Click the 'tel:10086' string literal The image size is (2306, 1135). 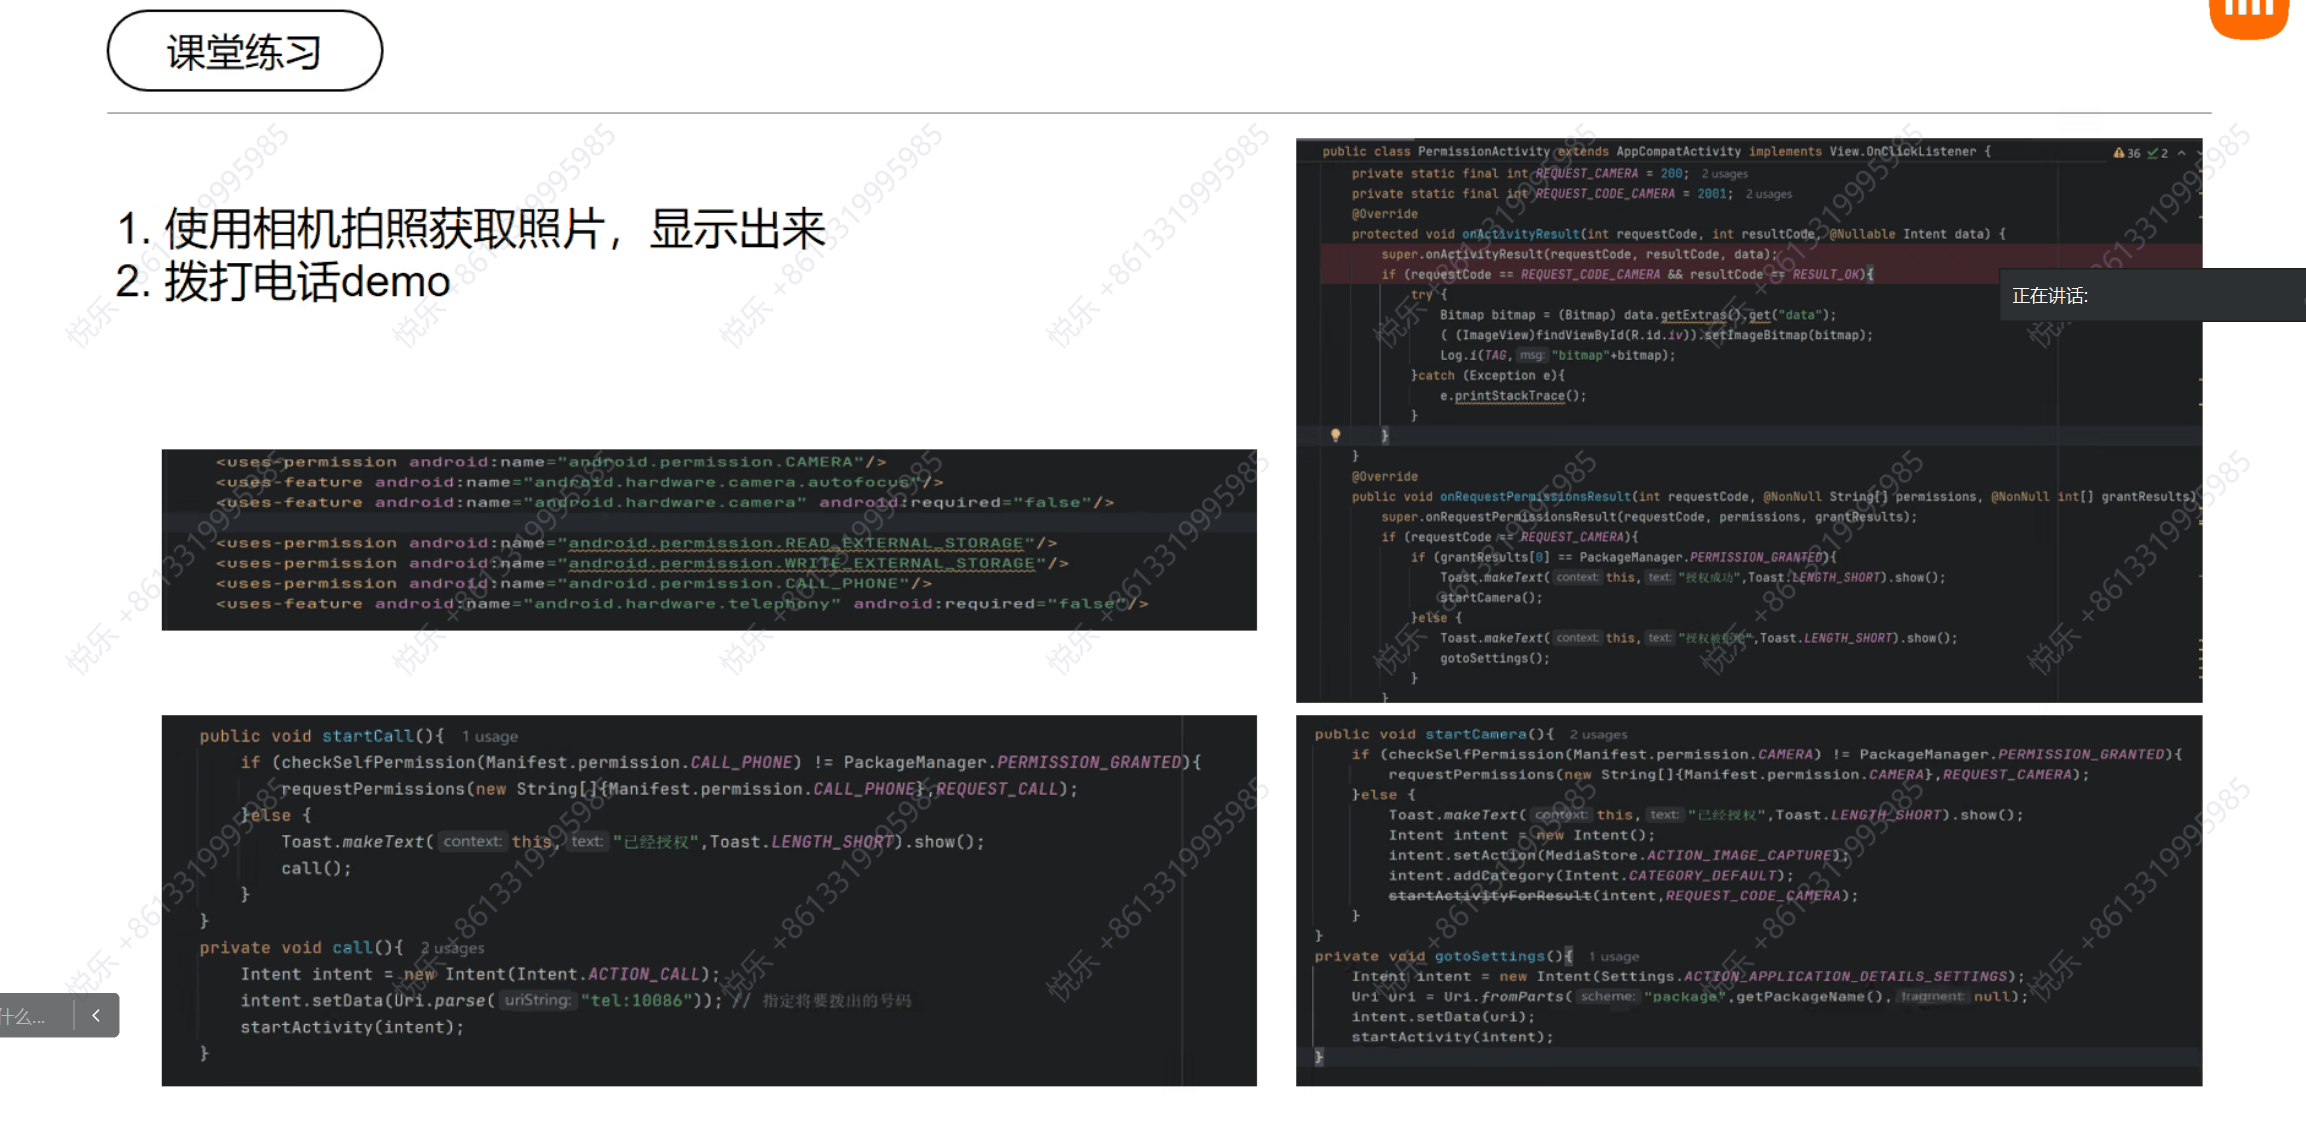(637, 1000)
